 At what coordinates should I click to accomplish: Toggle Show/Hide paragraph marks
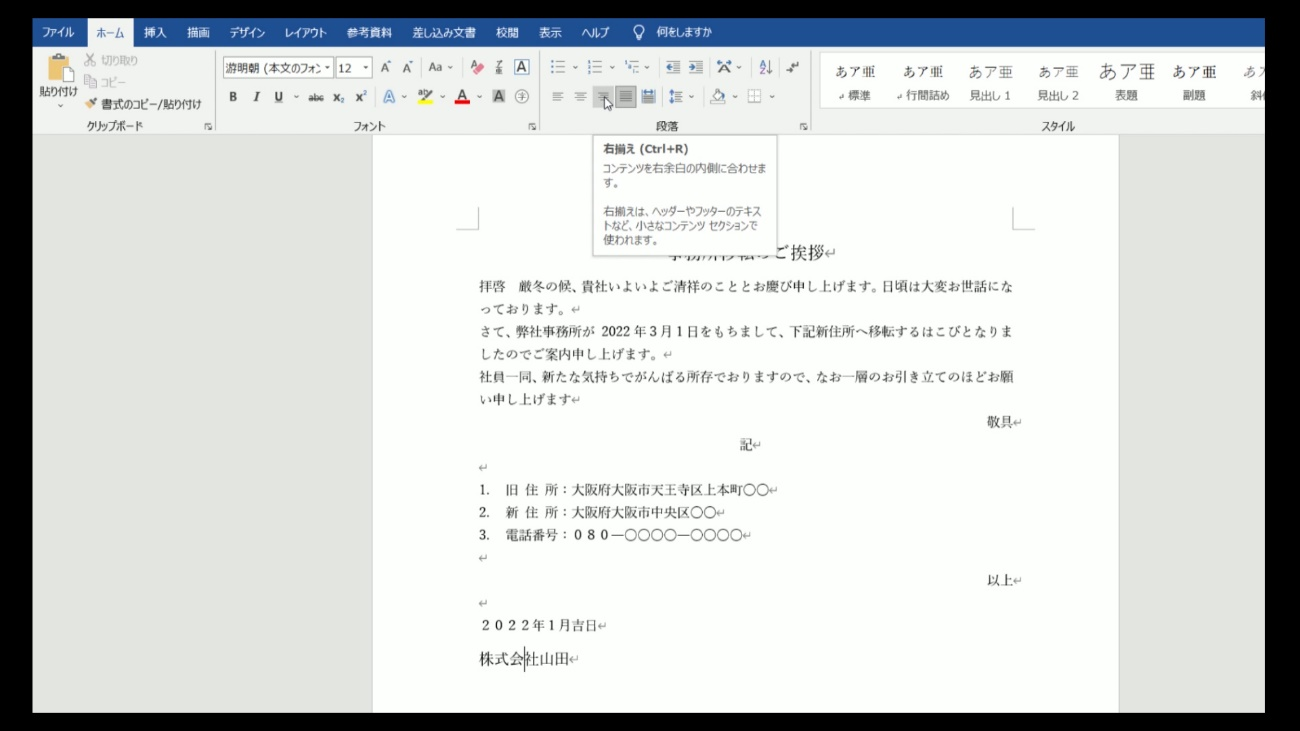(x=792, y=68)
